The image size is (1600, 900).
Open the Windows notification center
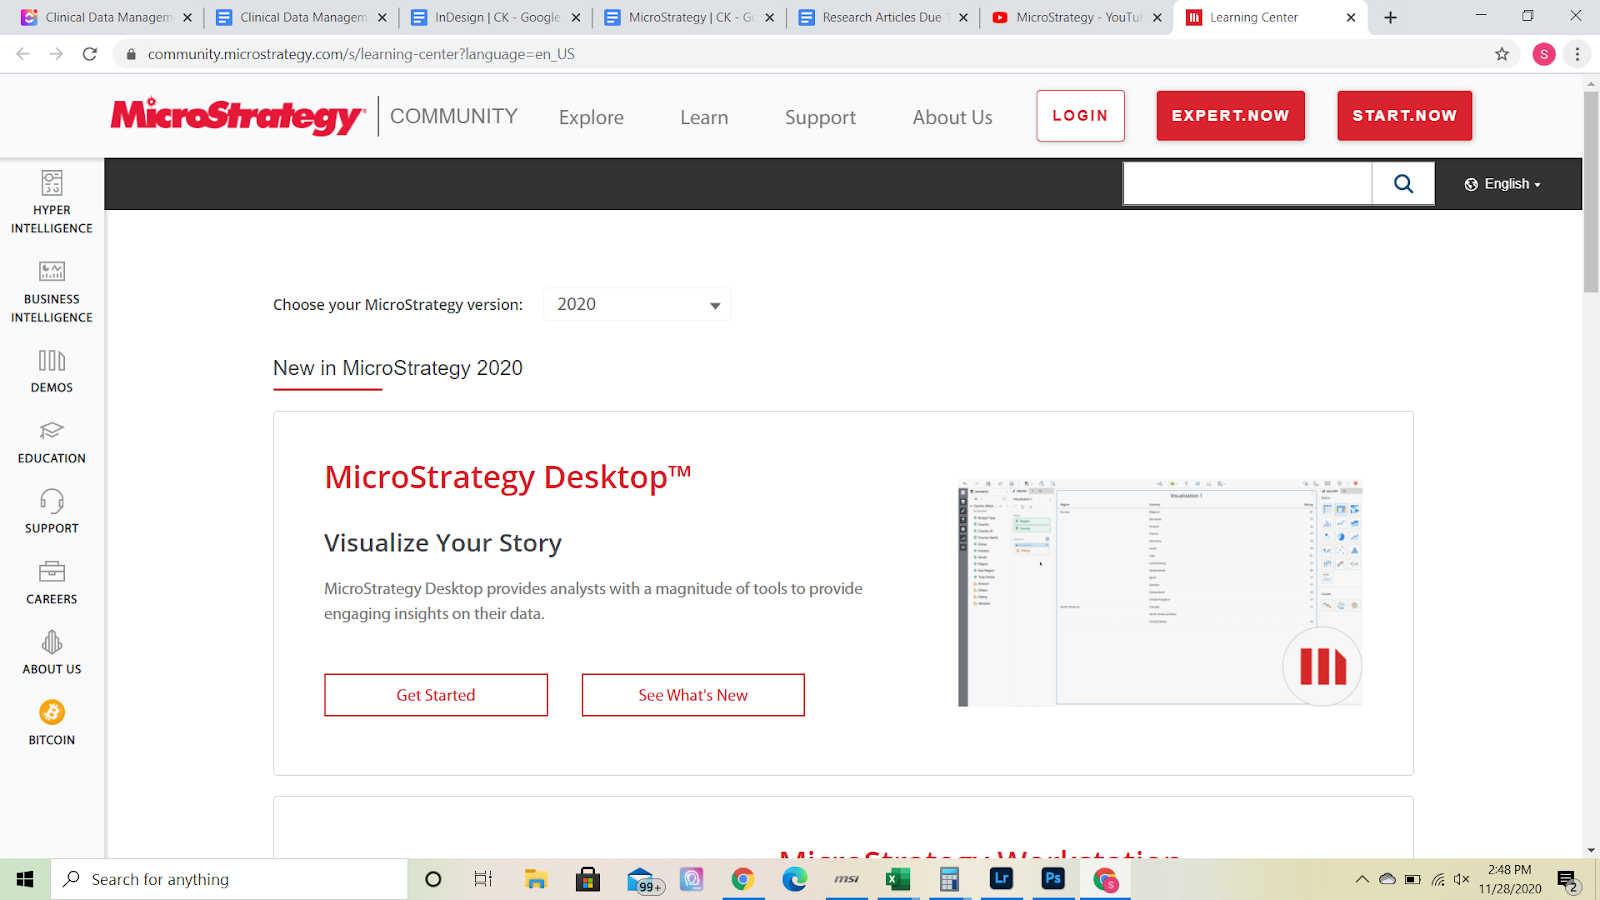(x=1567, y=880)
